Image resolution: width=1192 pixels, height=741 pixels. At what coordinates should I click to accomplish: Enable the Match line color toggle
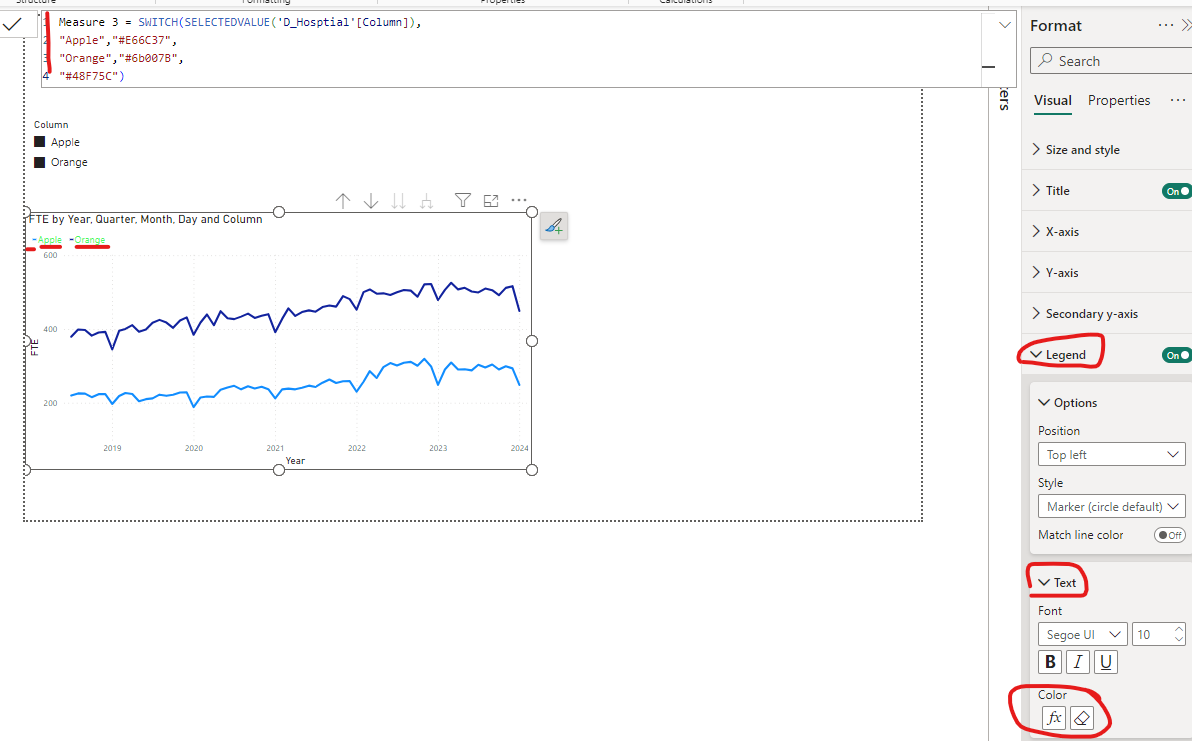click(1169, 535)
